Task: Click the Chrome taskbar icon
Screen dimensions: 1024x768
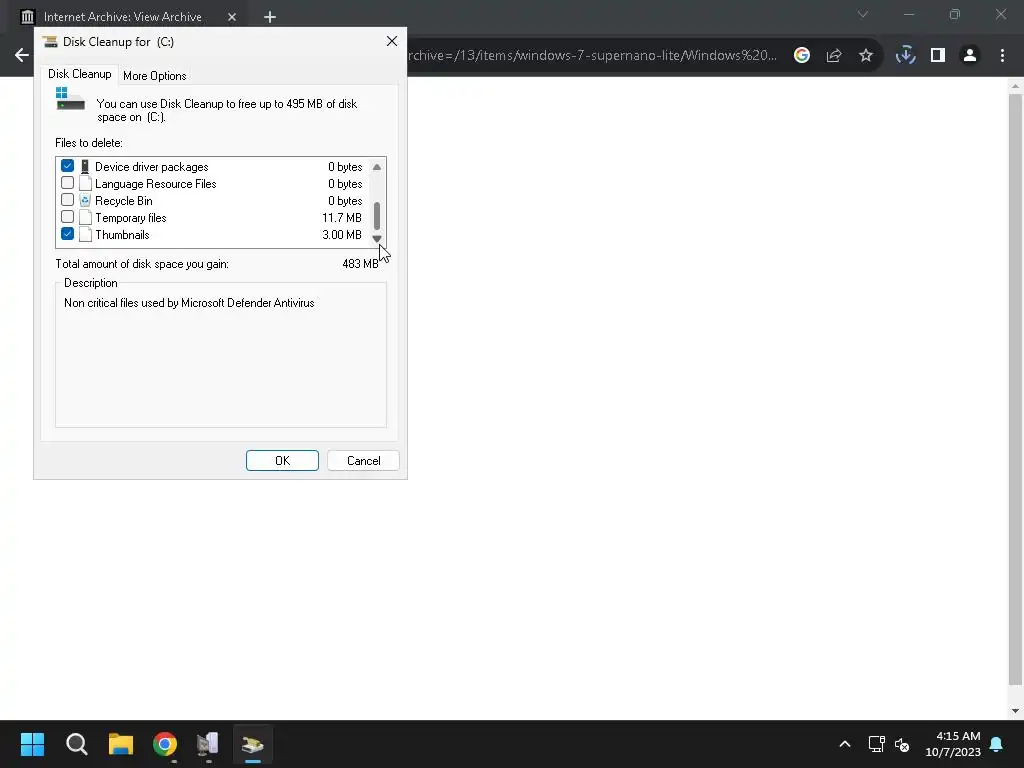Action: coord(165,744)
